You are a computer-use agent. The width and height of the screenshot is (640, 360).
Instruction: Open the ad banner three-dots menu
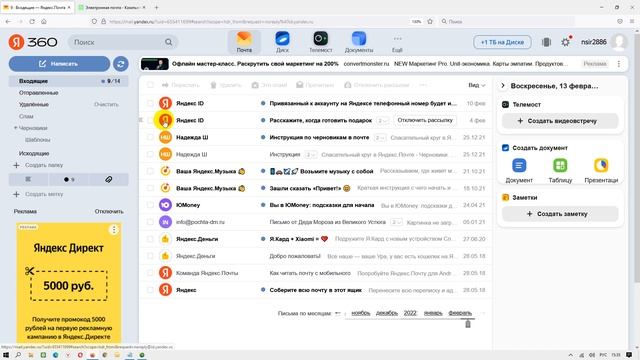pyautogui.click(x=619, y=64)
